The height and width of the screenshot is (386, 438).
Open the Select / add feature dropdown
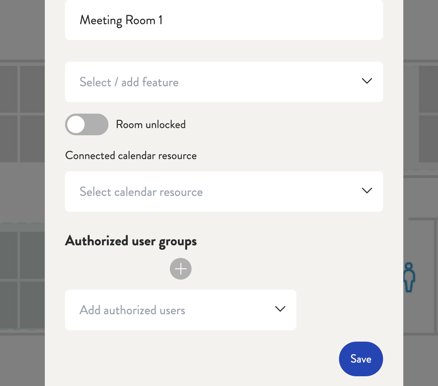[x=224, y=82]
